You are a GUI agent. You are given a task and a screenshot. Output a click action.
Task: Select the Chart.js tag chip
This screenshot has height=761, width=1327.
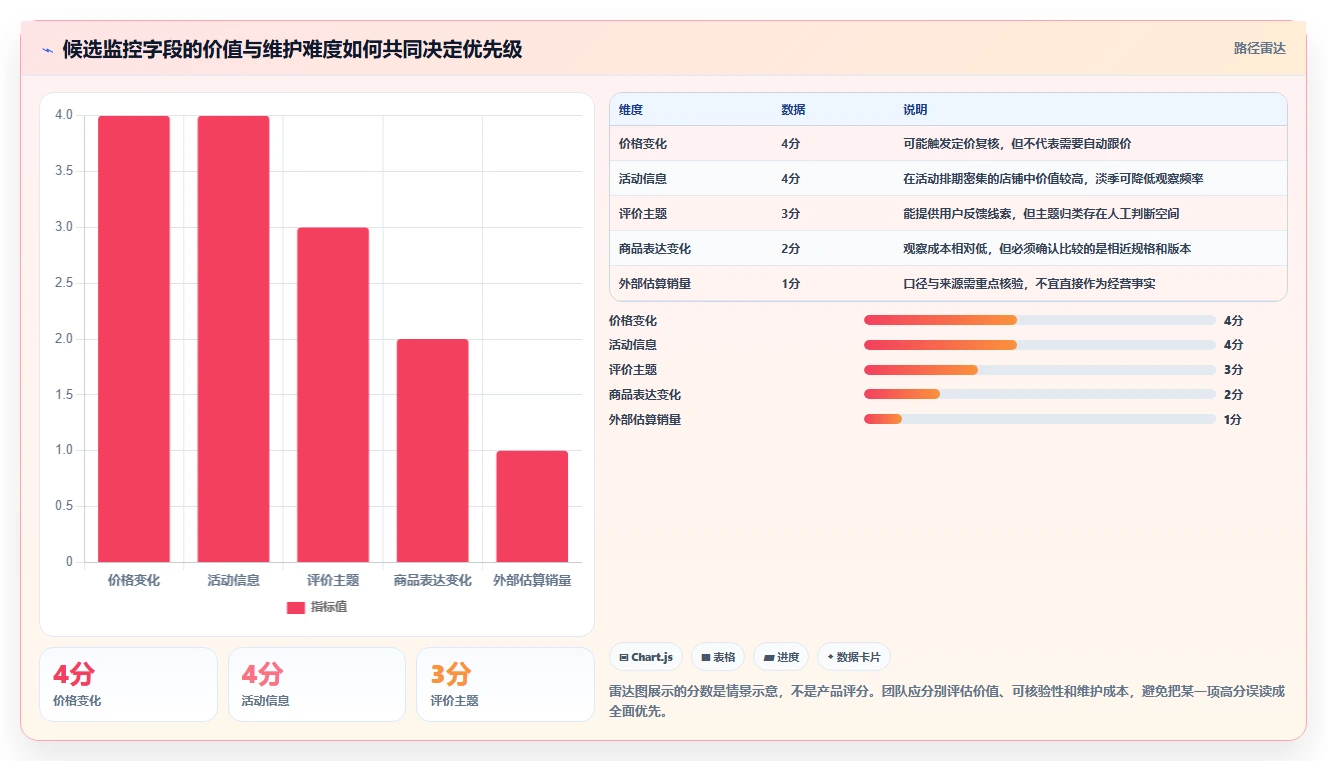pos(646,657)
